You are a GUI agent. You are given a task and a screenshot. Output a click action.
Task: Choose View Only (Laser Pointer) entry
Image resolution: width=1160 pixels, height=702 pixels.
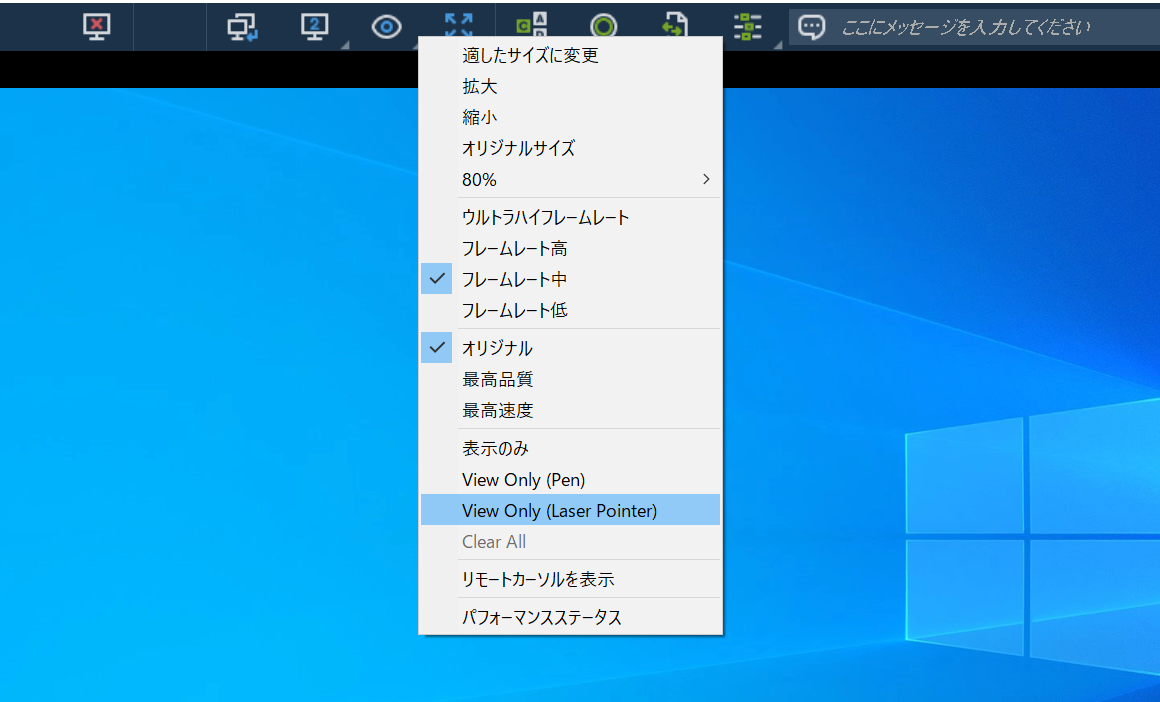tap(570, 510)
